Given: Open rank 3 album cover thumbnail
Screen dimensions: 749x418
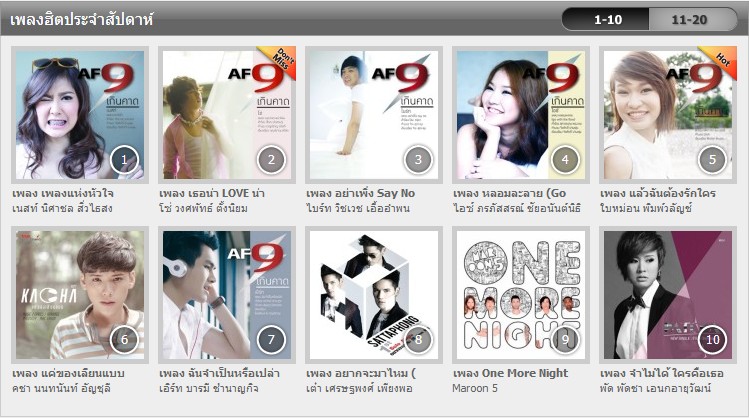Looking at the screenshot, I should pos(374,115).
